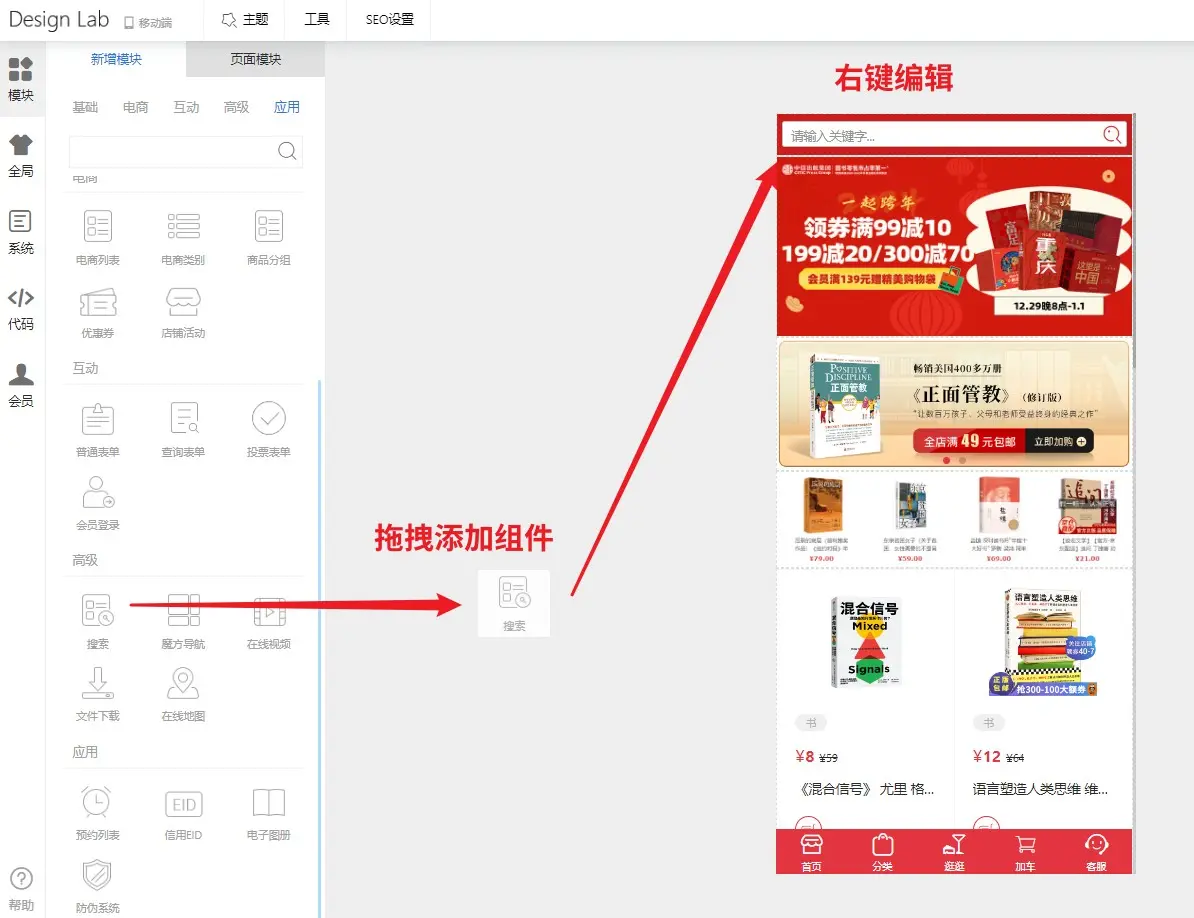Jump to the 电商 category filter
Viewport: 1194px width, 918px height.
136,107
